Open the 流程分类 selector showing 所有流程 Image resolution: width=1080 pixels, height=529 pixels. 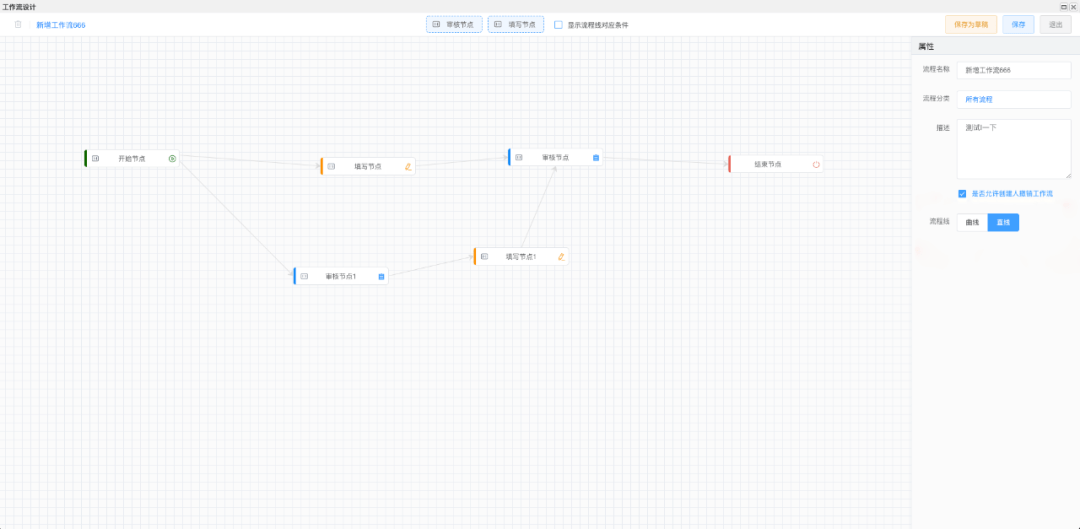click(1013, 100)
